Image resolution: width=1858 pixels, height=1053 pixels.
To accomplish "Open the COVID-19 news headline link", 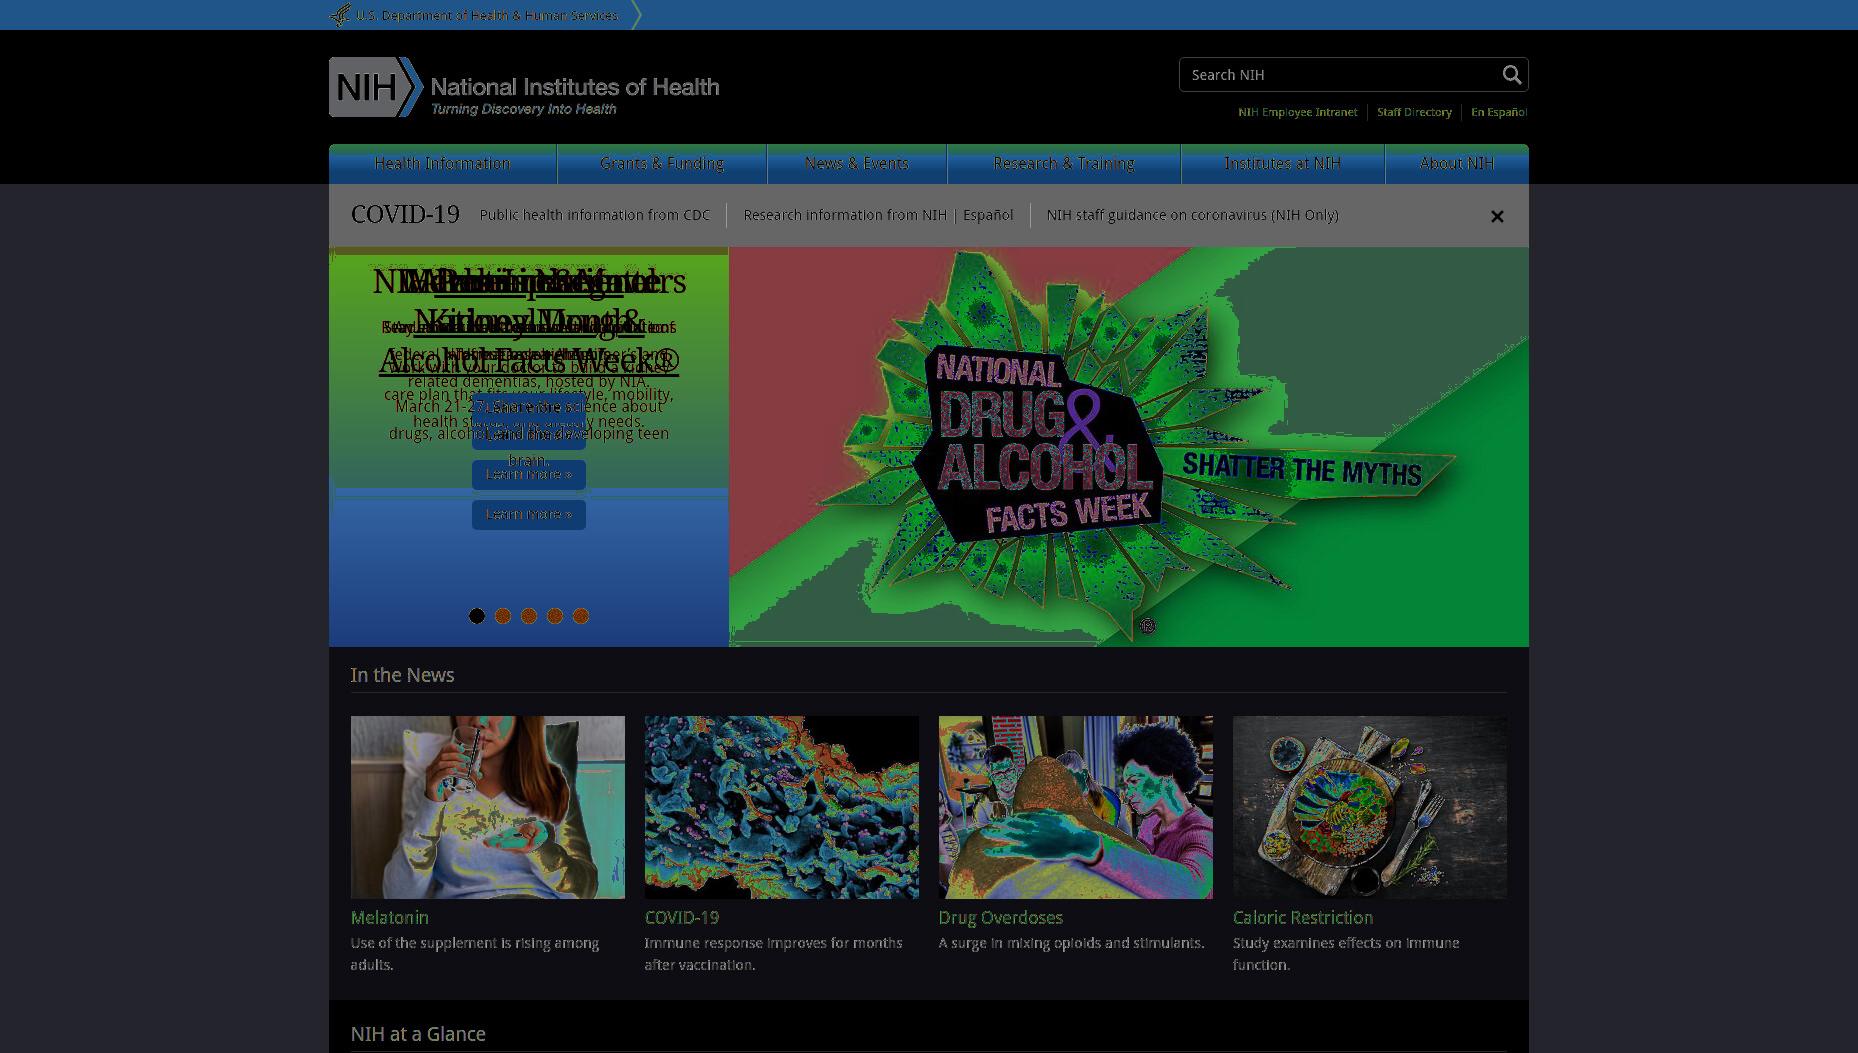I will coord(682,917).
